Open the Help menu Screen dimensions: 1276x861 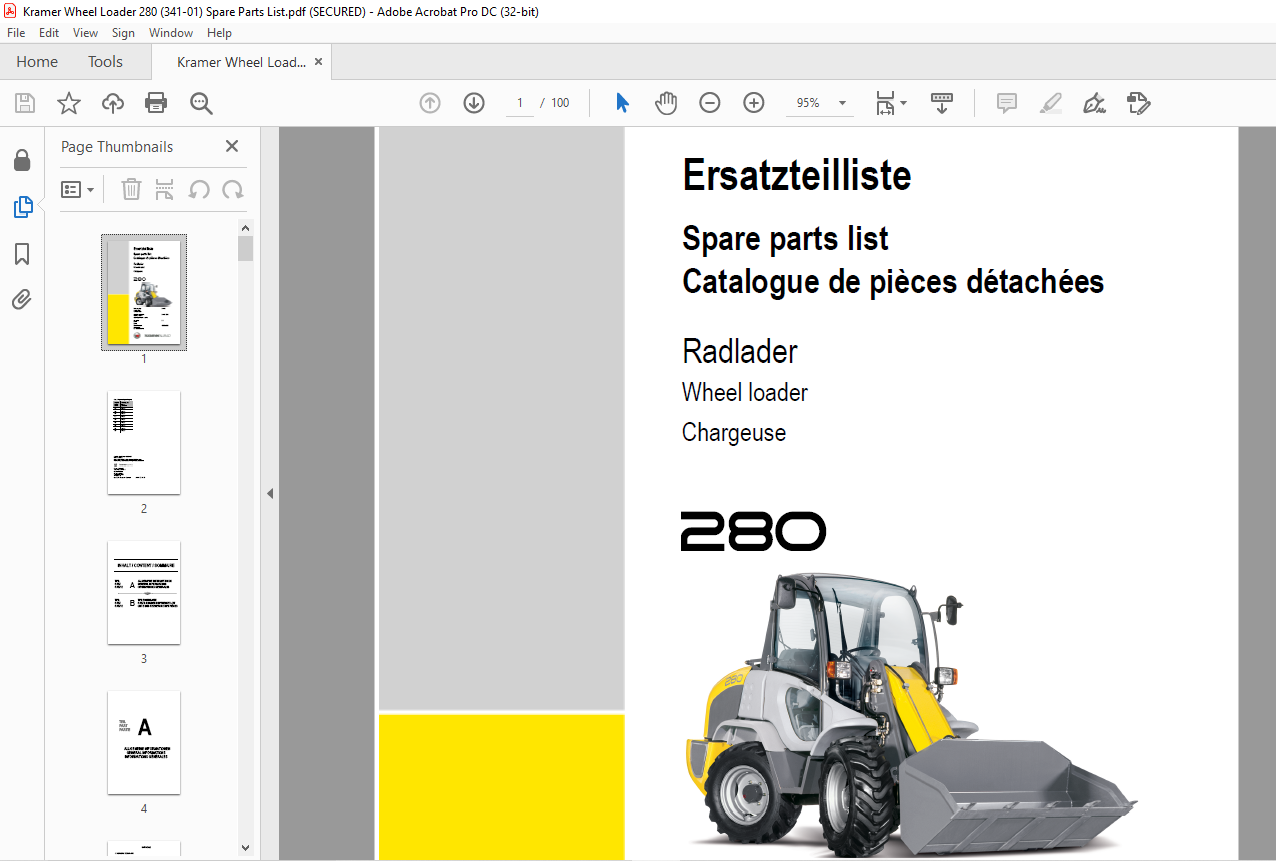pyautogui.click(x=219, y=33)
